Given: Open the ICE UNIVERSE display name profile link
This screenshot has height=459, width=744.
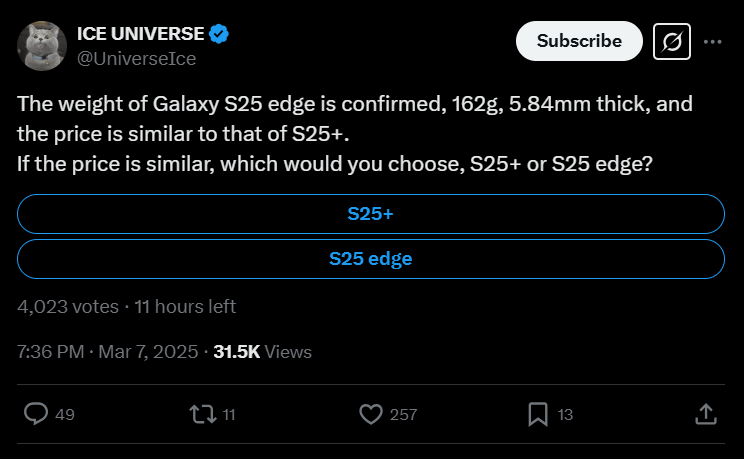Looking at the screenshot, I should pyautogui.click(x=140, y=34).
